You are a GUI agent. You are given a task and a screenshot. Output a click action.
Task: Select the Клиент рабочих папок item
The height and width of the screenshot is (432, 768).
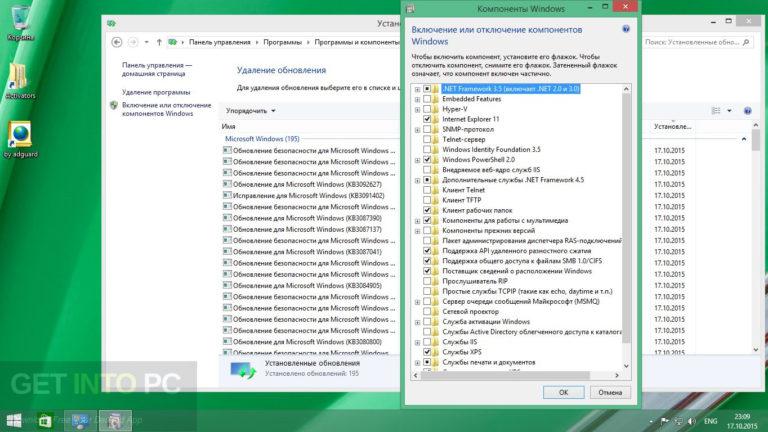coord(477,211)
